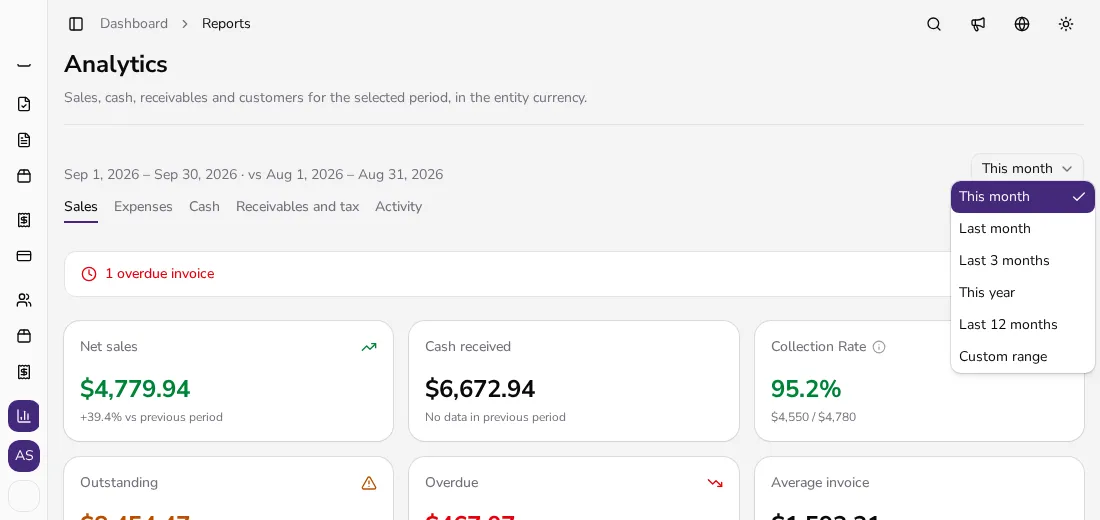The height and width of the screenshot is (520, 1100).
Task: Click the 'Sales, cash, receivables' subtitle text
Action: [x=326, y=98]
